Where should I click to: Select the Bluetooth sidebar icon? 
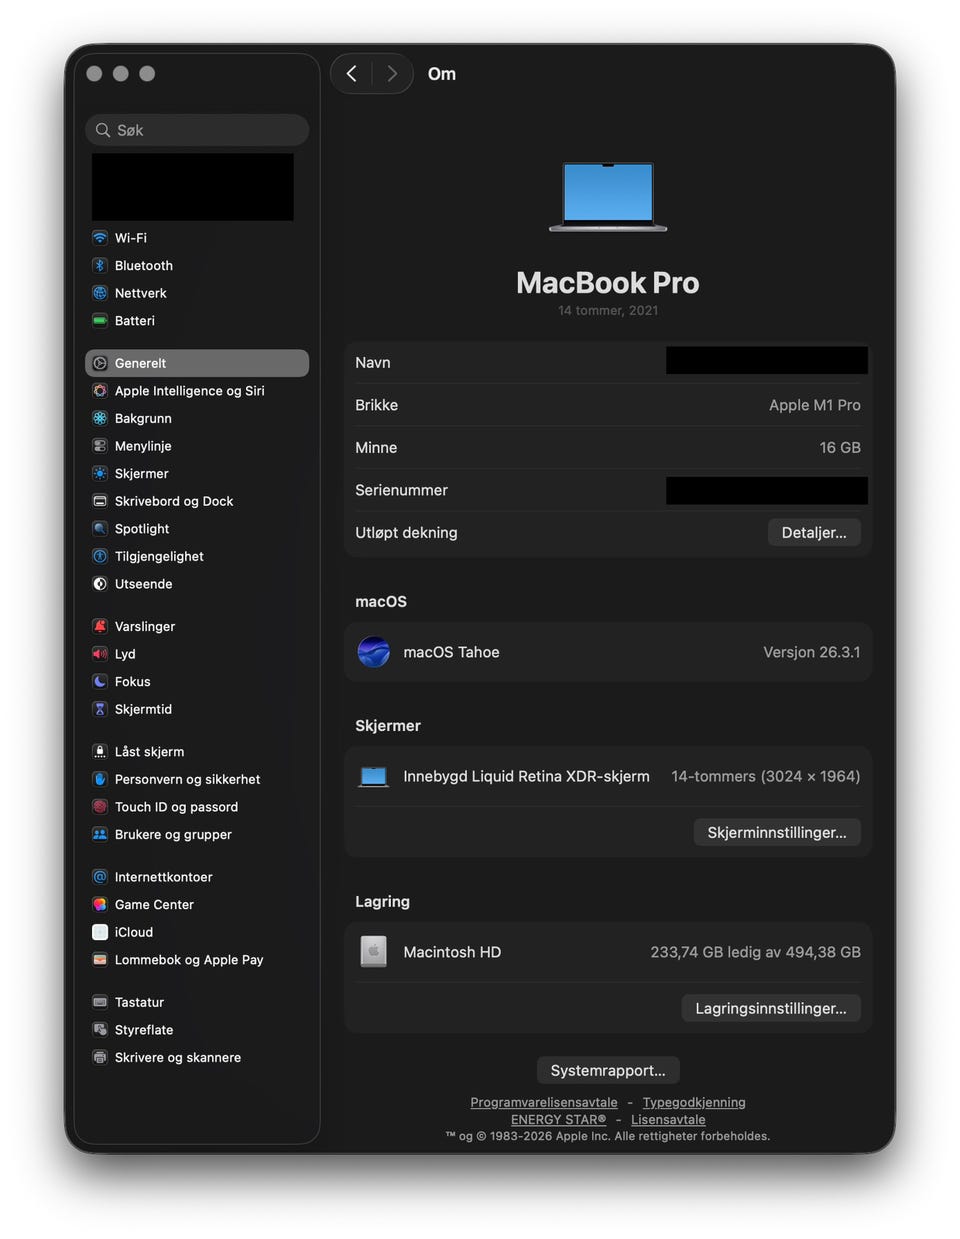coord(100,265)
